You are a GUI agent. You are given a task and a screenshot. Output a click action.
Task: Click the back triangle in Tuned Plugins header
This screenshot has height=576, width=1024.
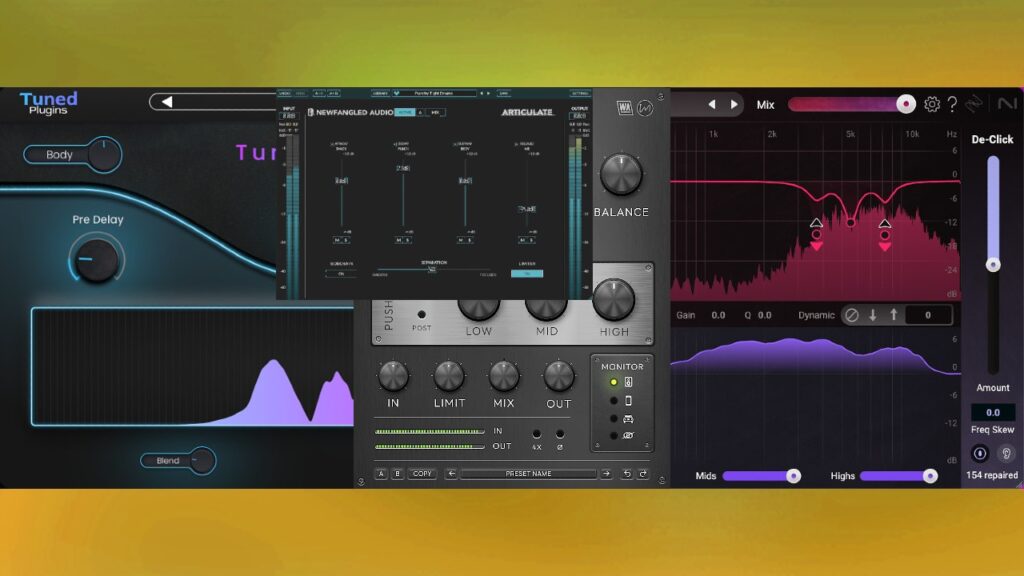[167, 102]
